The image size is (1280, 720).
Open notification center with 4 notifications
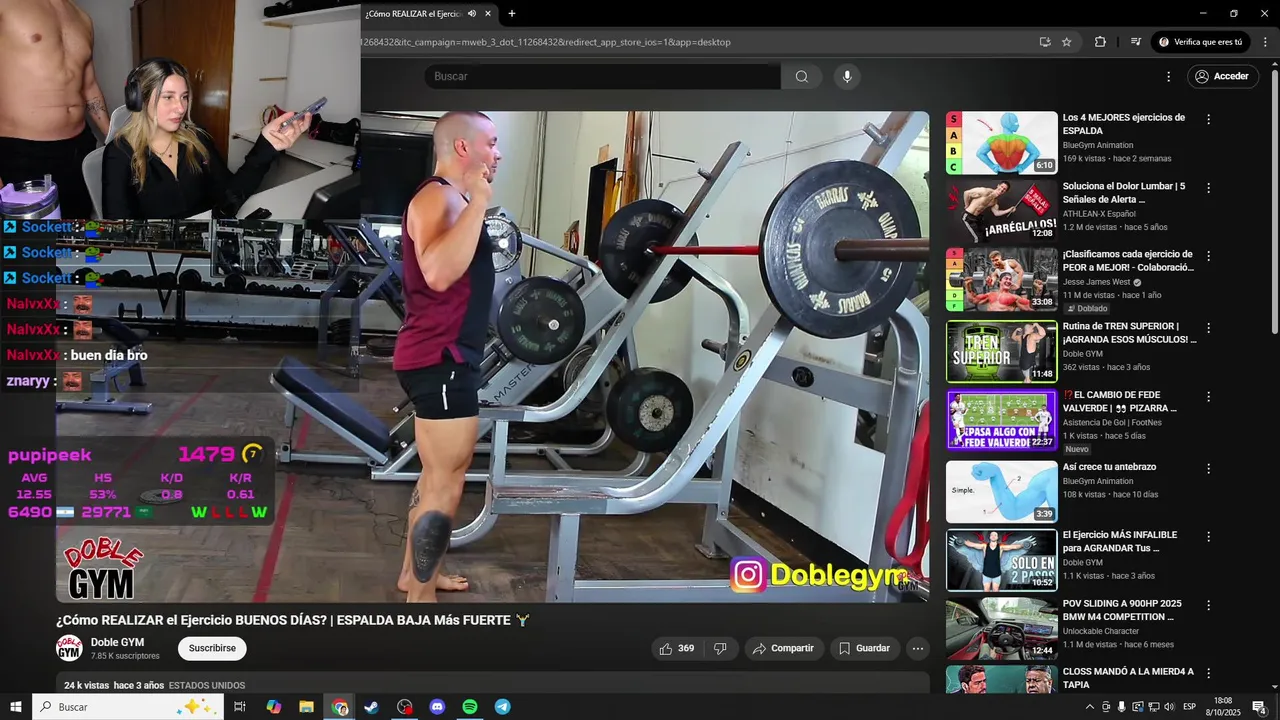(x=1259, y=707)
